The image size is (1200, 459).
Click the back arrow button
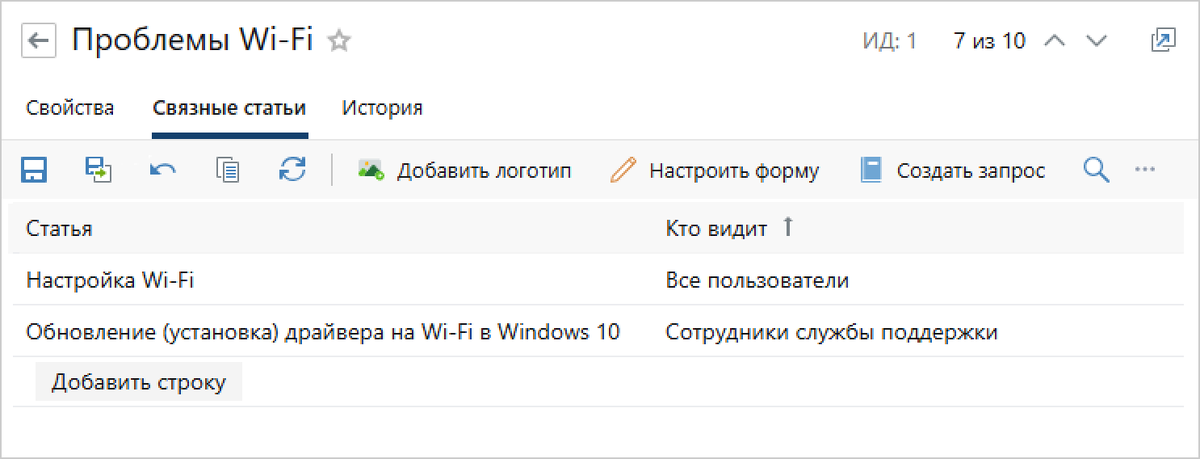click(39, 41)
